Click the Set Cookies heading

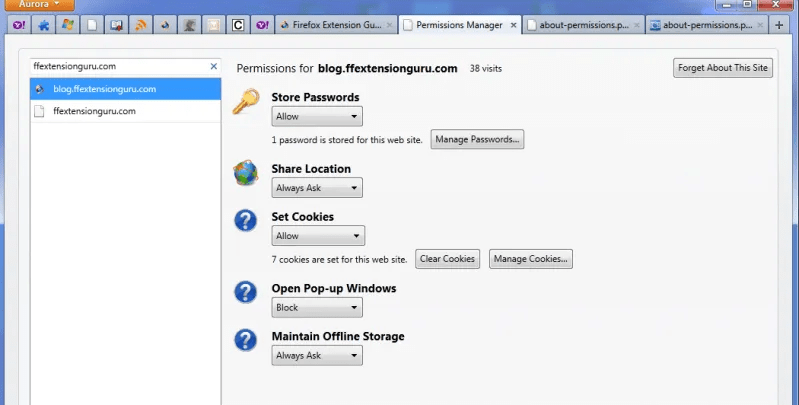(303, 217)
